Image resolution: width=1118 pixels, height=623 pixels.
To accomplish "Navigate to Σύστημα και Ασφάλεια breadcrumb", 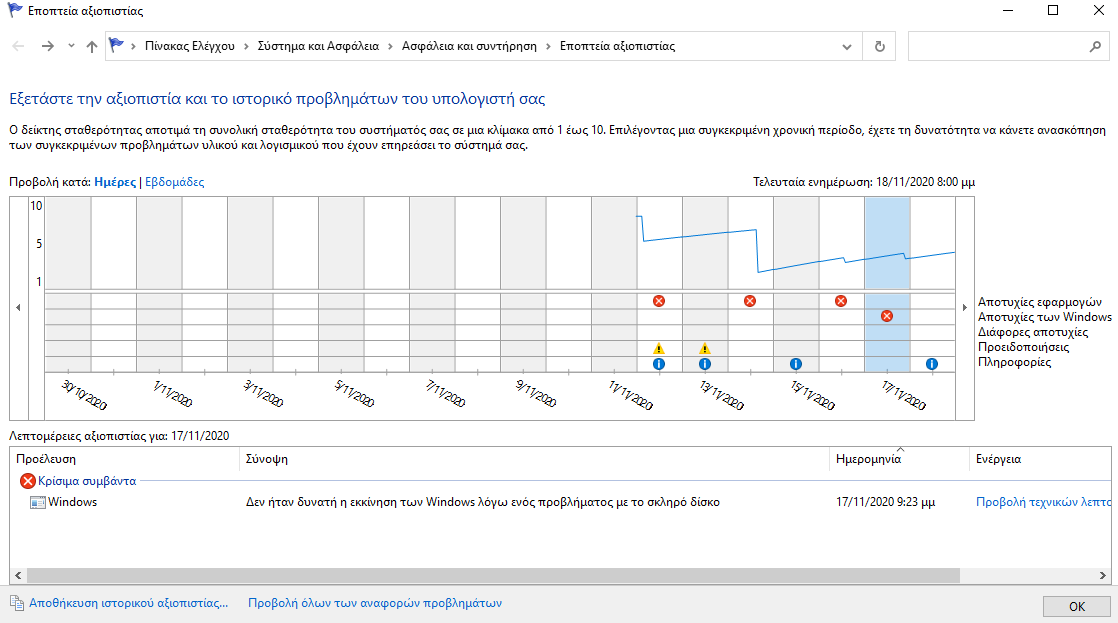I will click(318, 46).
